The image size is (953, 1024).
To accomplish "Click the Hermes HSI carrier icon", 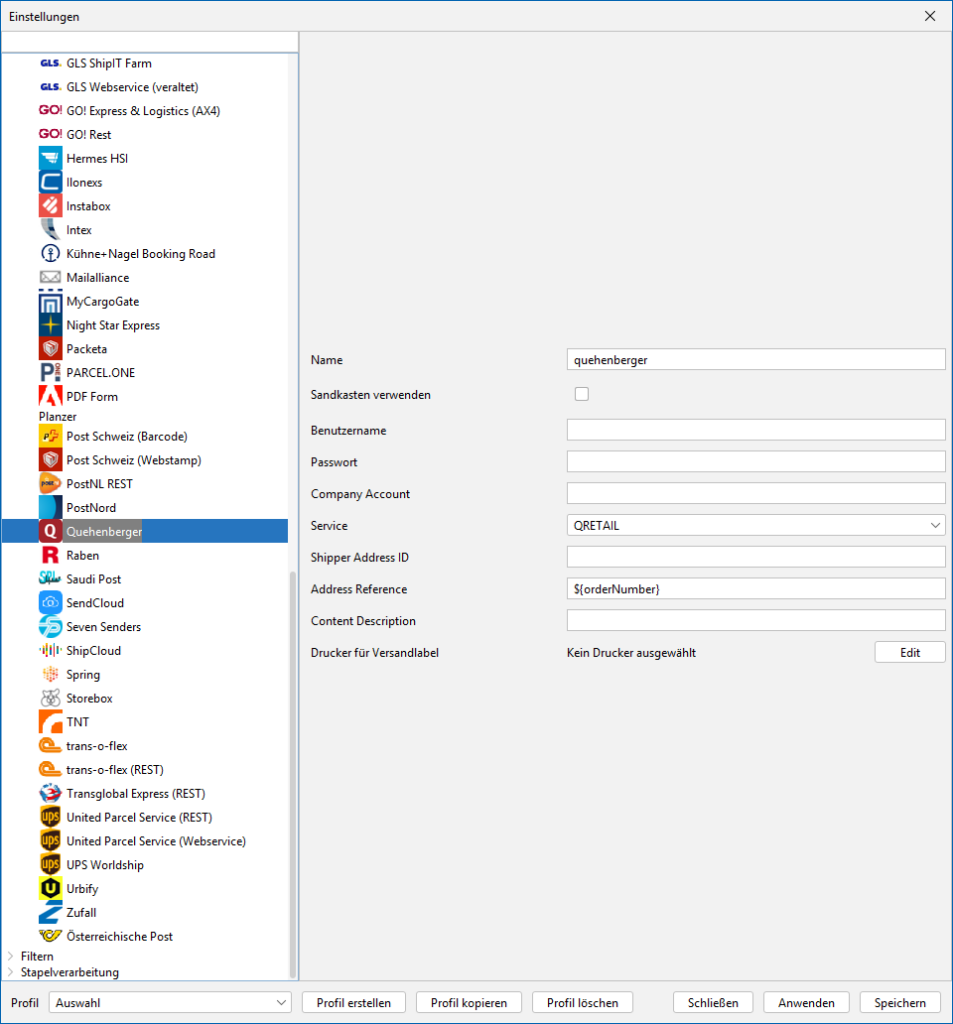I will click(x=50, y=158).
